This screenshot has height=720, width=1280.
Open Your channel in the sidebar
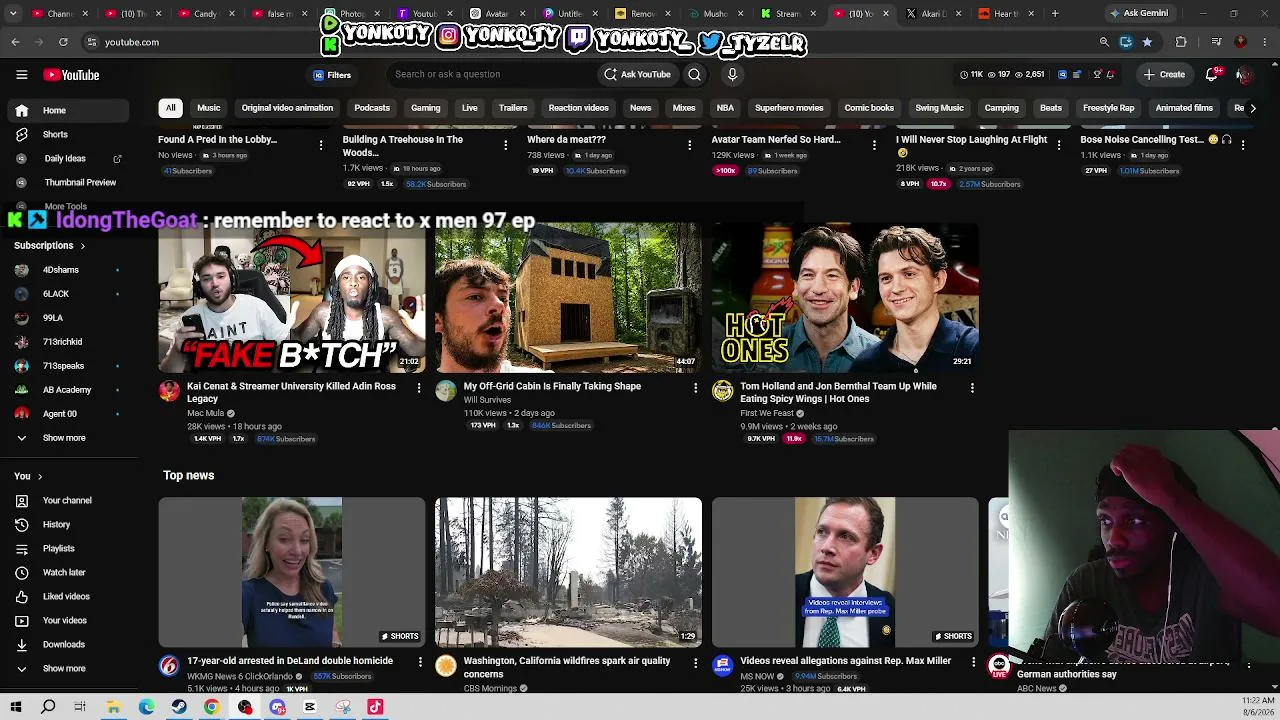coord(67,500)
